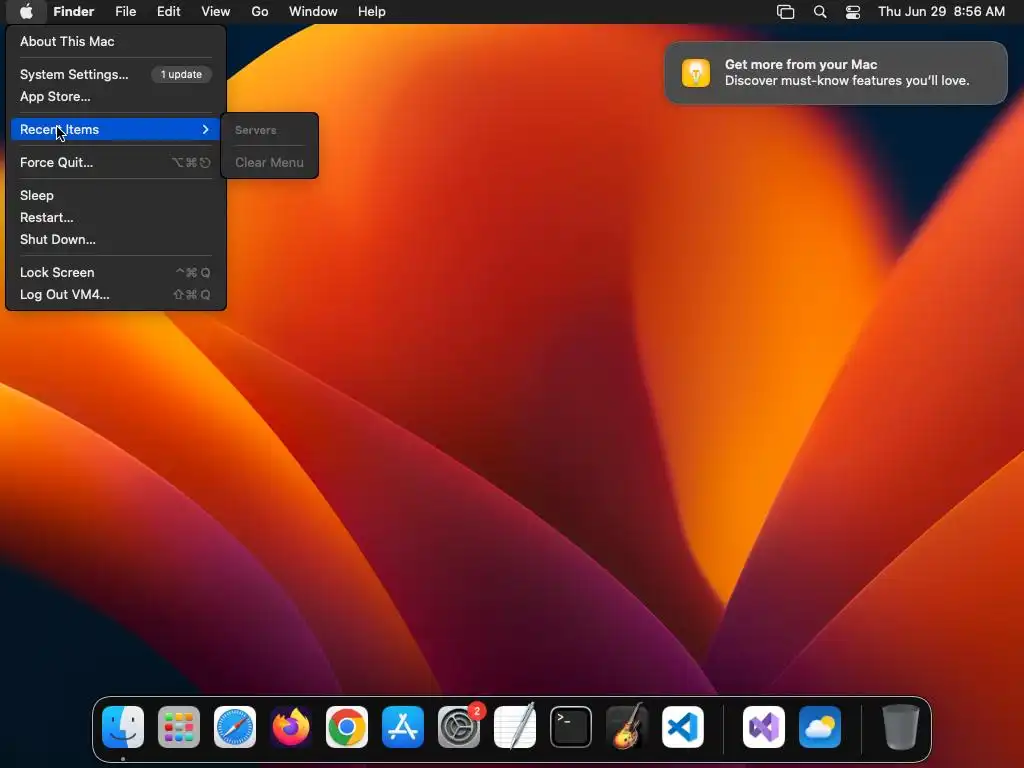Open Finder from the Dock
The image size is (1024, 768).
pyautogui.click(x=123, y=727)
